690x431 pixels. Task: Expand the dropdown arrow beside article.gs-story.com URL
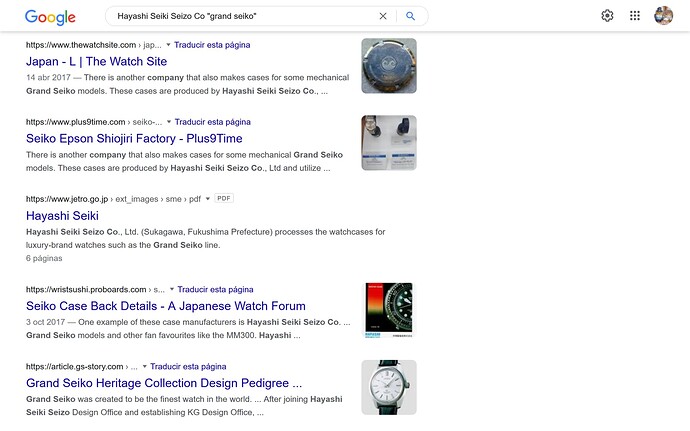[144, 366]
